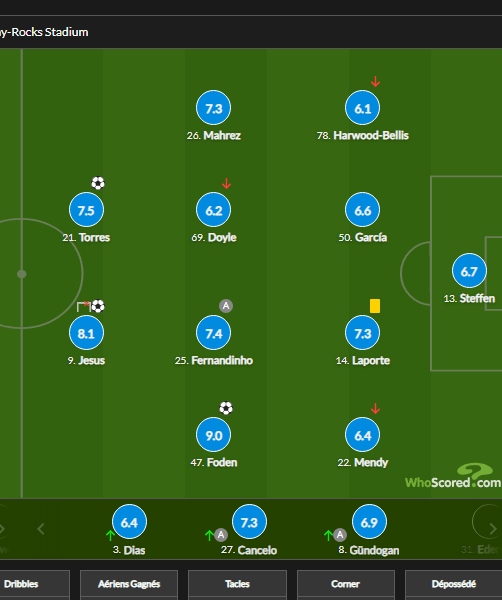Screen dimensions: 502x600
Task: Click the missed shot icon above Jesus
Action: tap(83, 306)
